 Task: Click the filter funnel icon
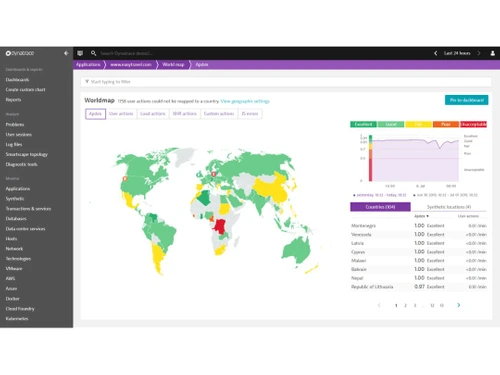click(x=87, y=81)
